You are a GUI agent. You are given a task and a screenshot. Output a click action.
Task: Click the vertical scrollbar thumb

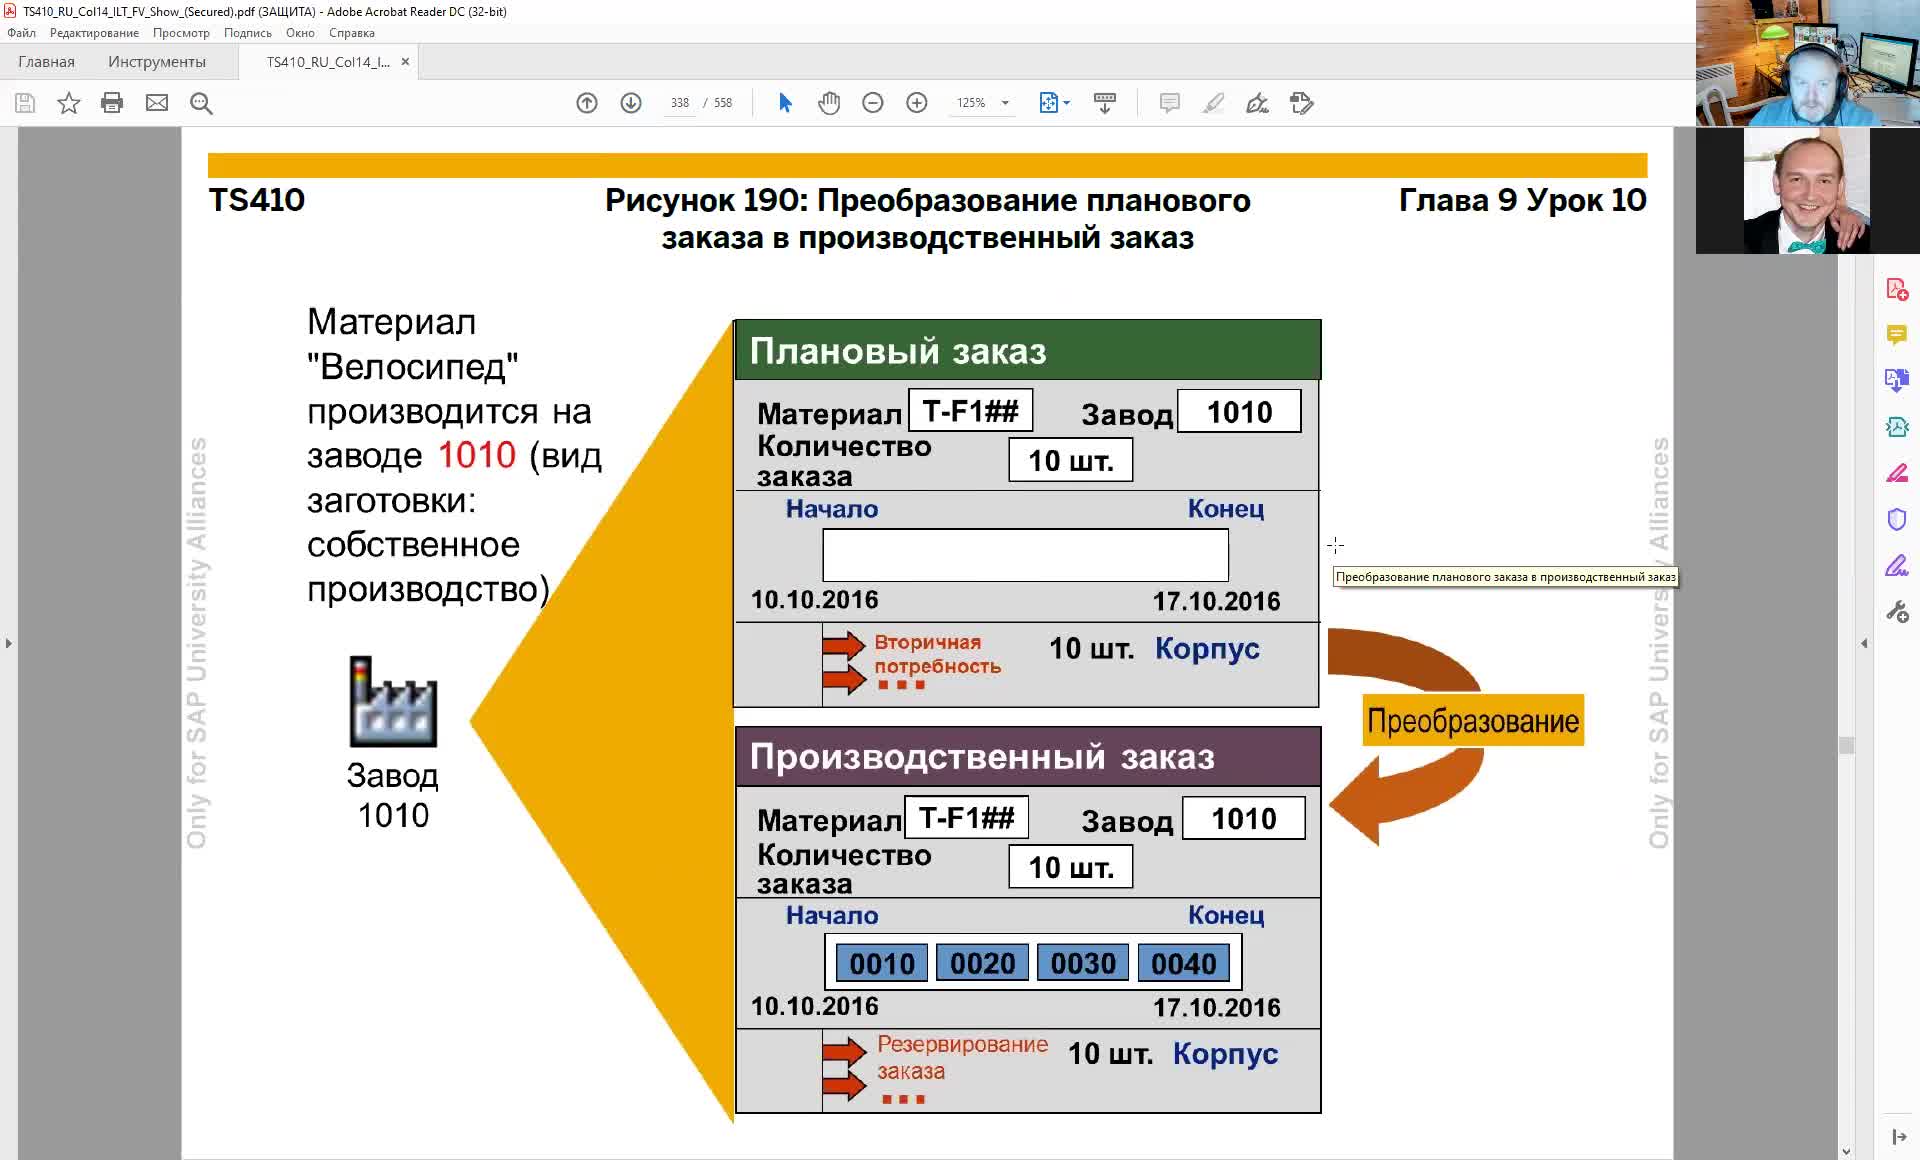1847,745
